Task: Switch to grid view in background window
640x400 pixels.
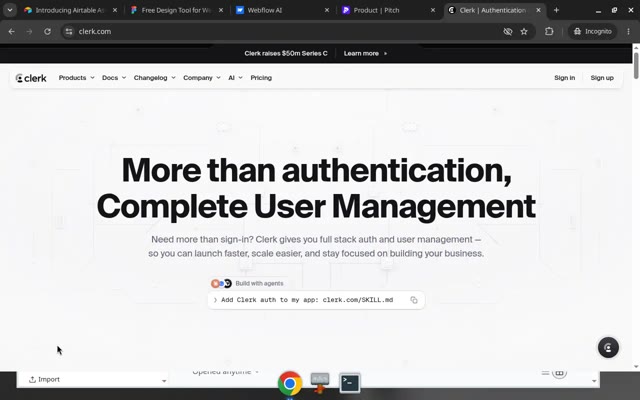Action: pyautogui.click(x=560, y=373)
